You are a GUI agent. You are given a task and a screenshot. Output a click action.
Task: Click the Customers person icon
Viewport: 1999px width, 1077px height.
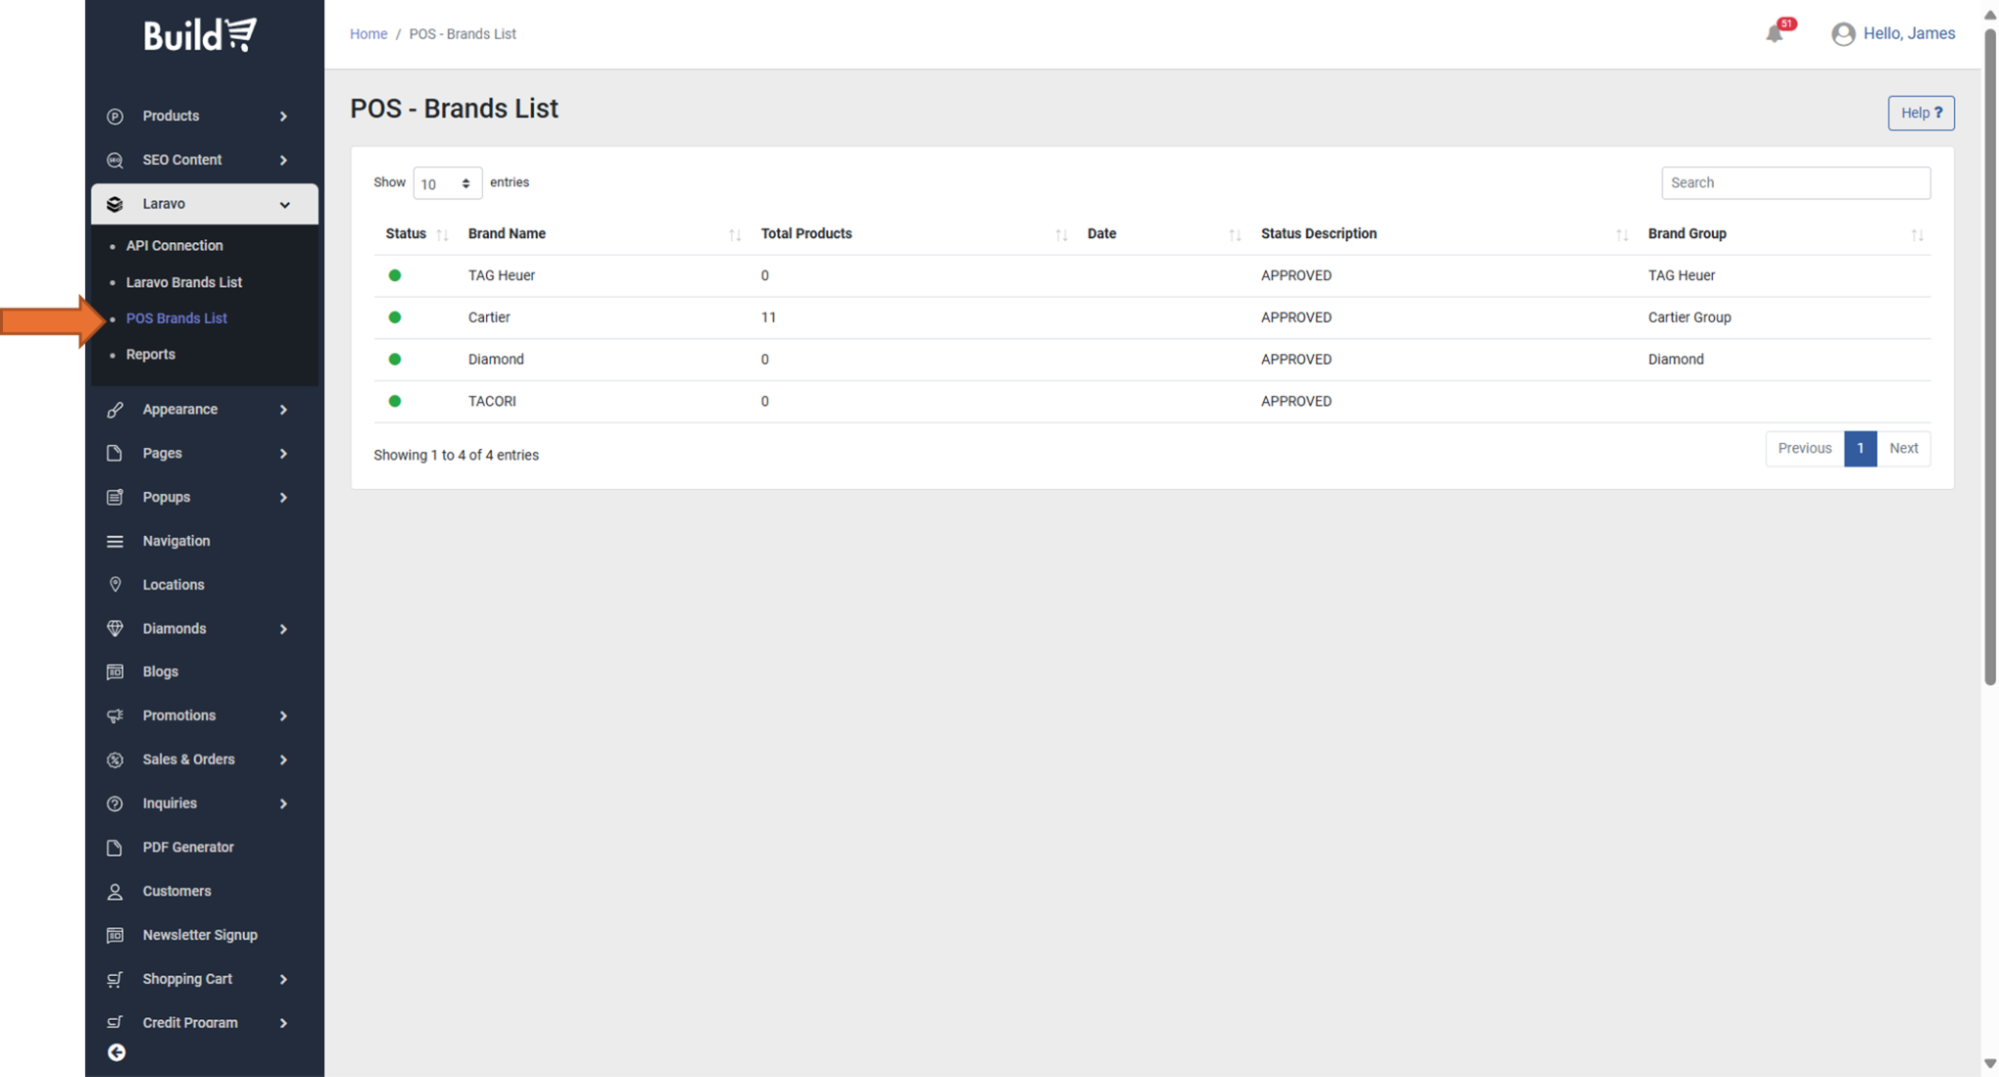click(115, 891)
